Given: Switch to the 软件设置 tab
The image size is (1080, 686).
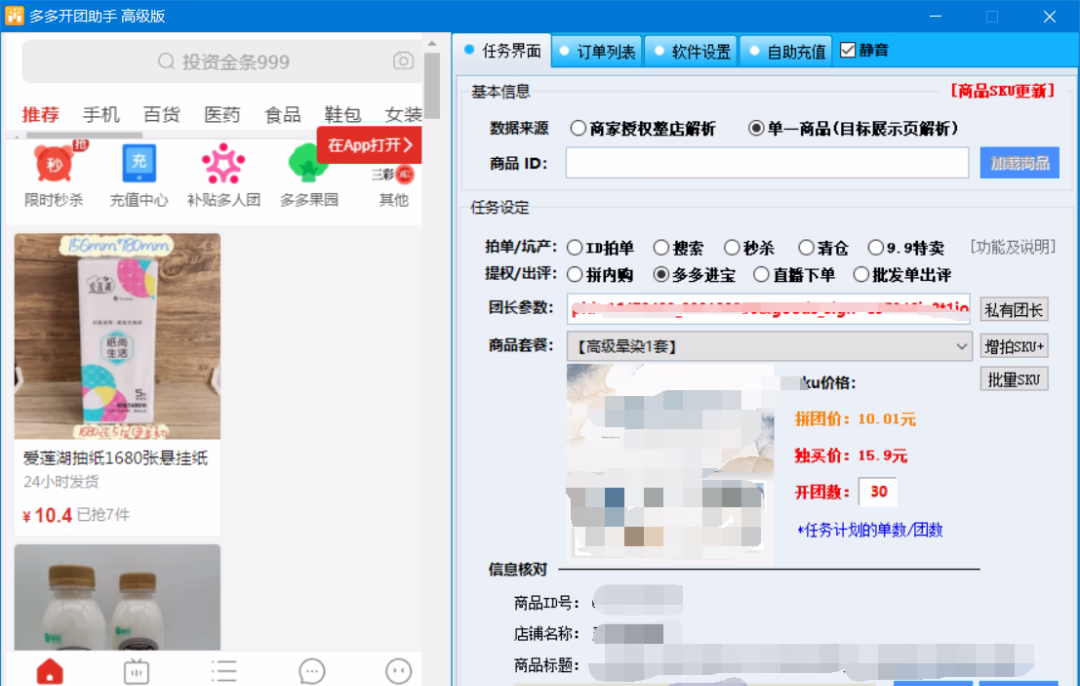Looking at the screenshot, I should coord(695,50).
